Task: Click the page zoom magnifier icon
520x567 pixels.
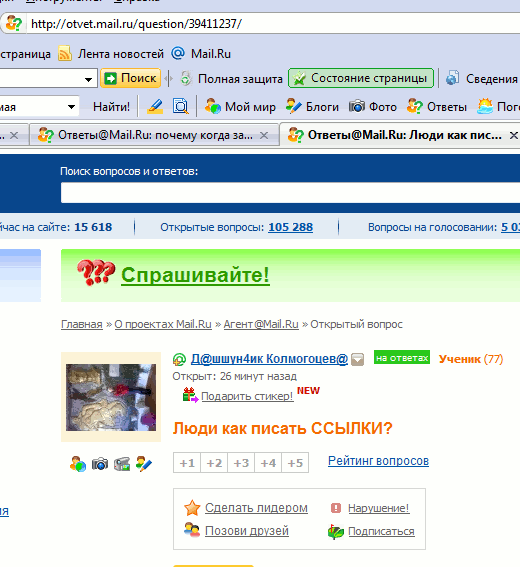Action: pyautogui.click(x=180, y=107)
